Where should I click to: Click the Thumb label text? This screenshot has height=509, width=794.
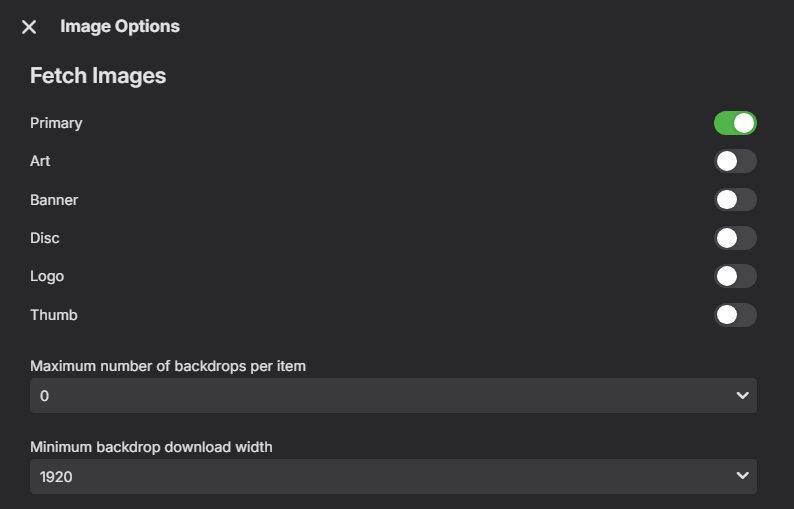point(54,315)
